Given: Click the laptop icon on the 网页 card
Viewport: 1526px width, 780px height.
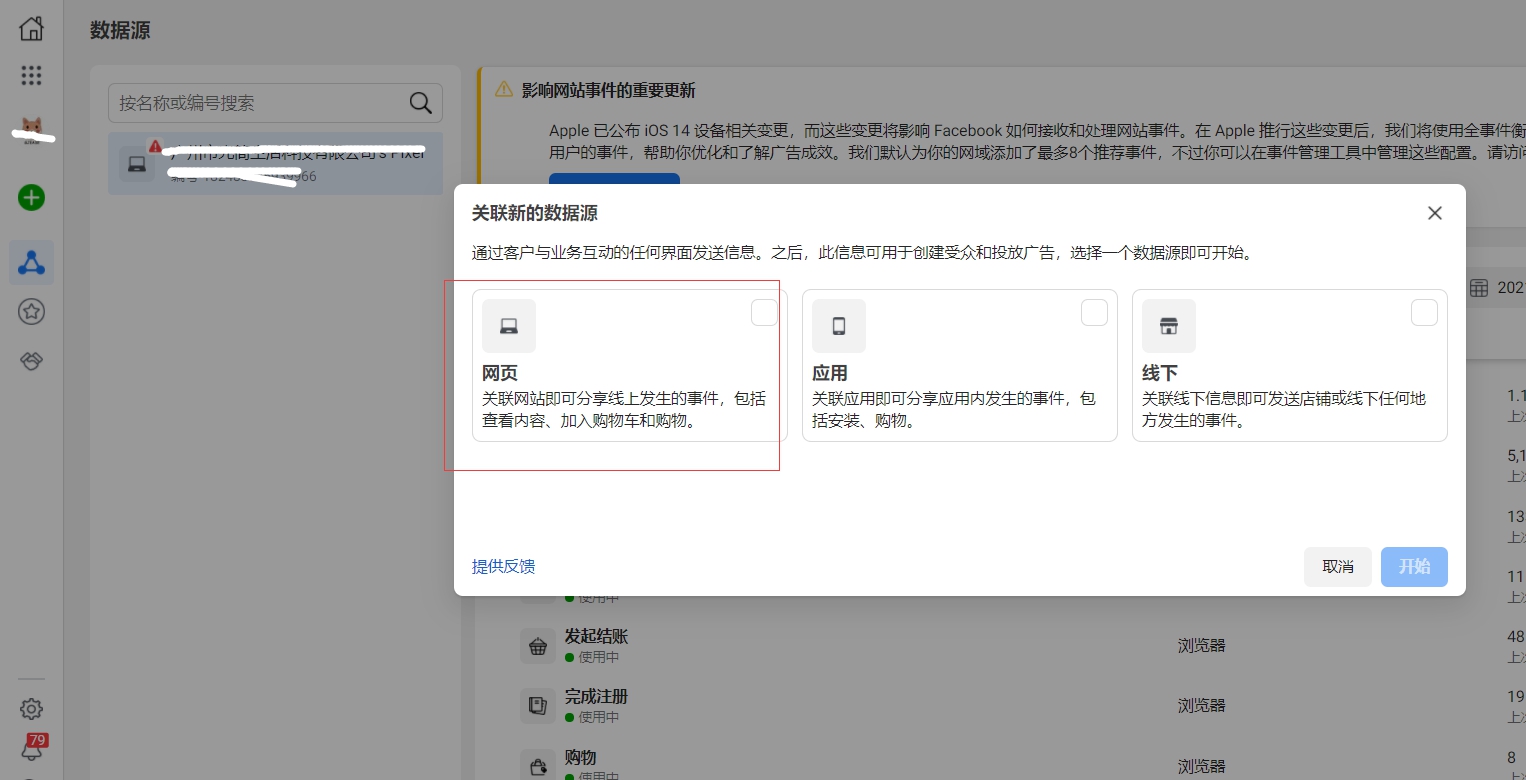Looking at the screenshot, I should [x=509, y=325].
